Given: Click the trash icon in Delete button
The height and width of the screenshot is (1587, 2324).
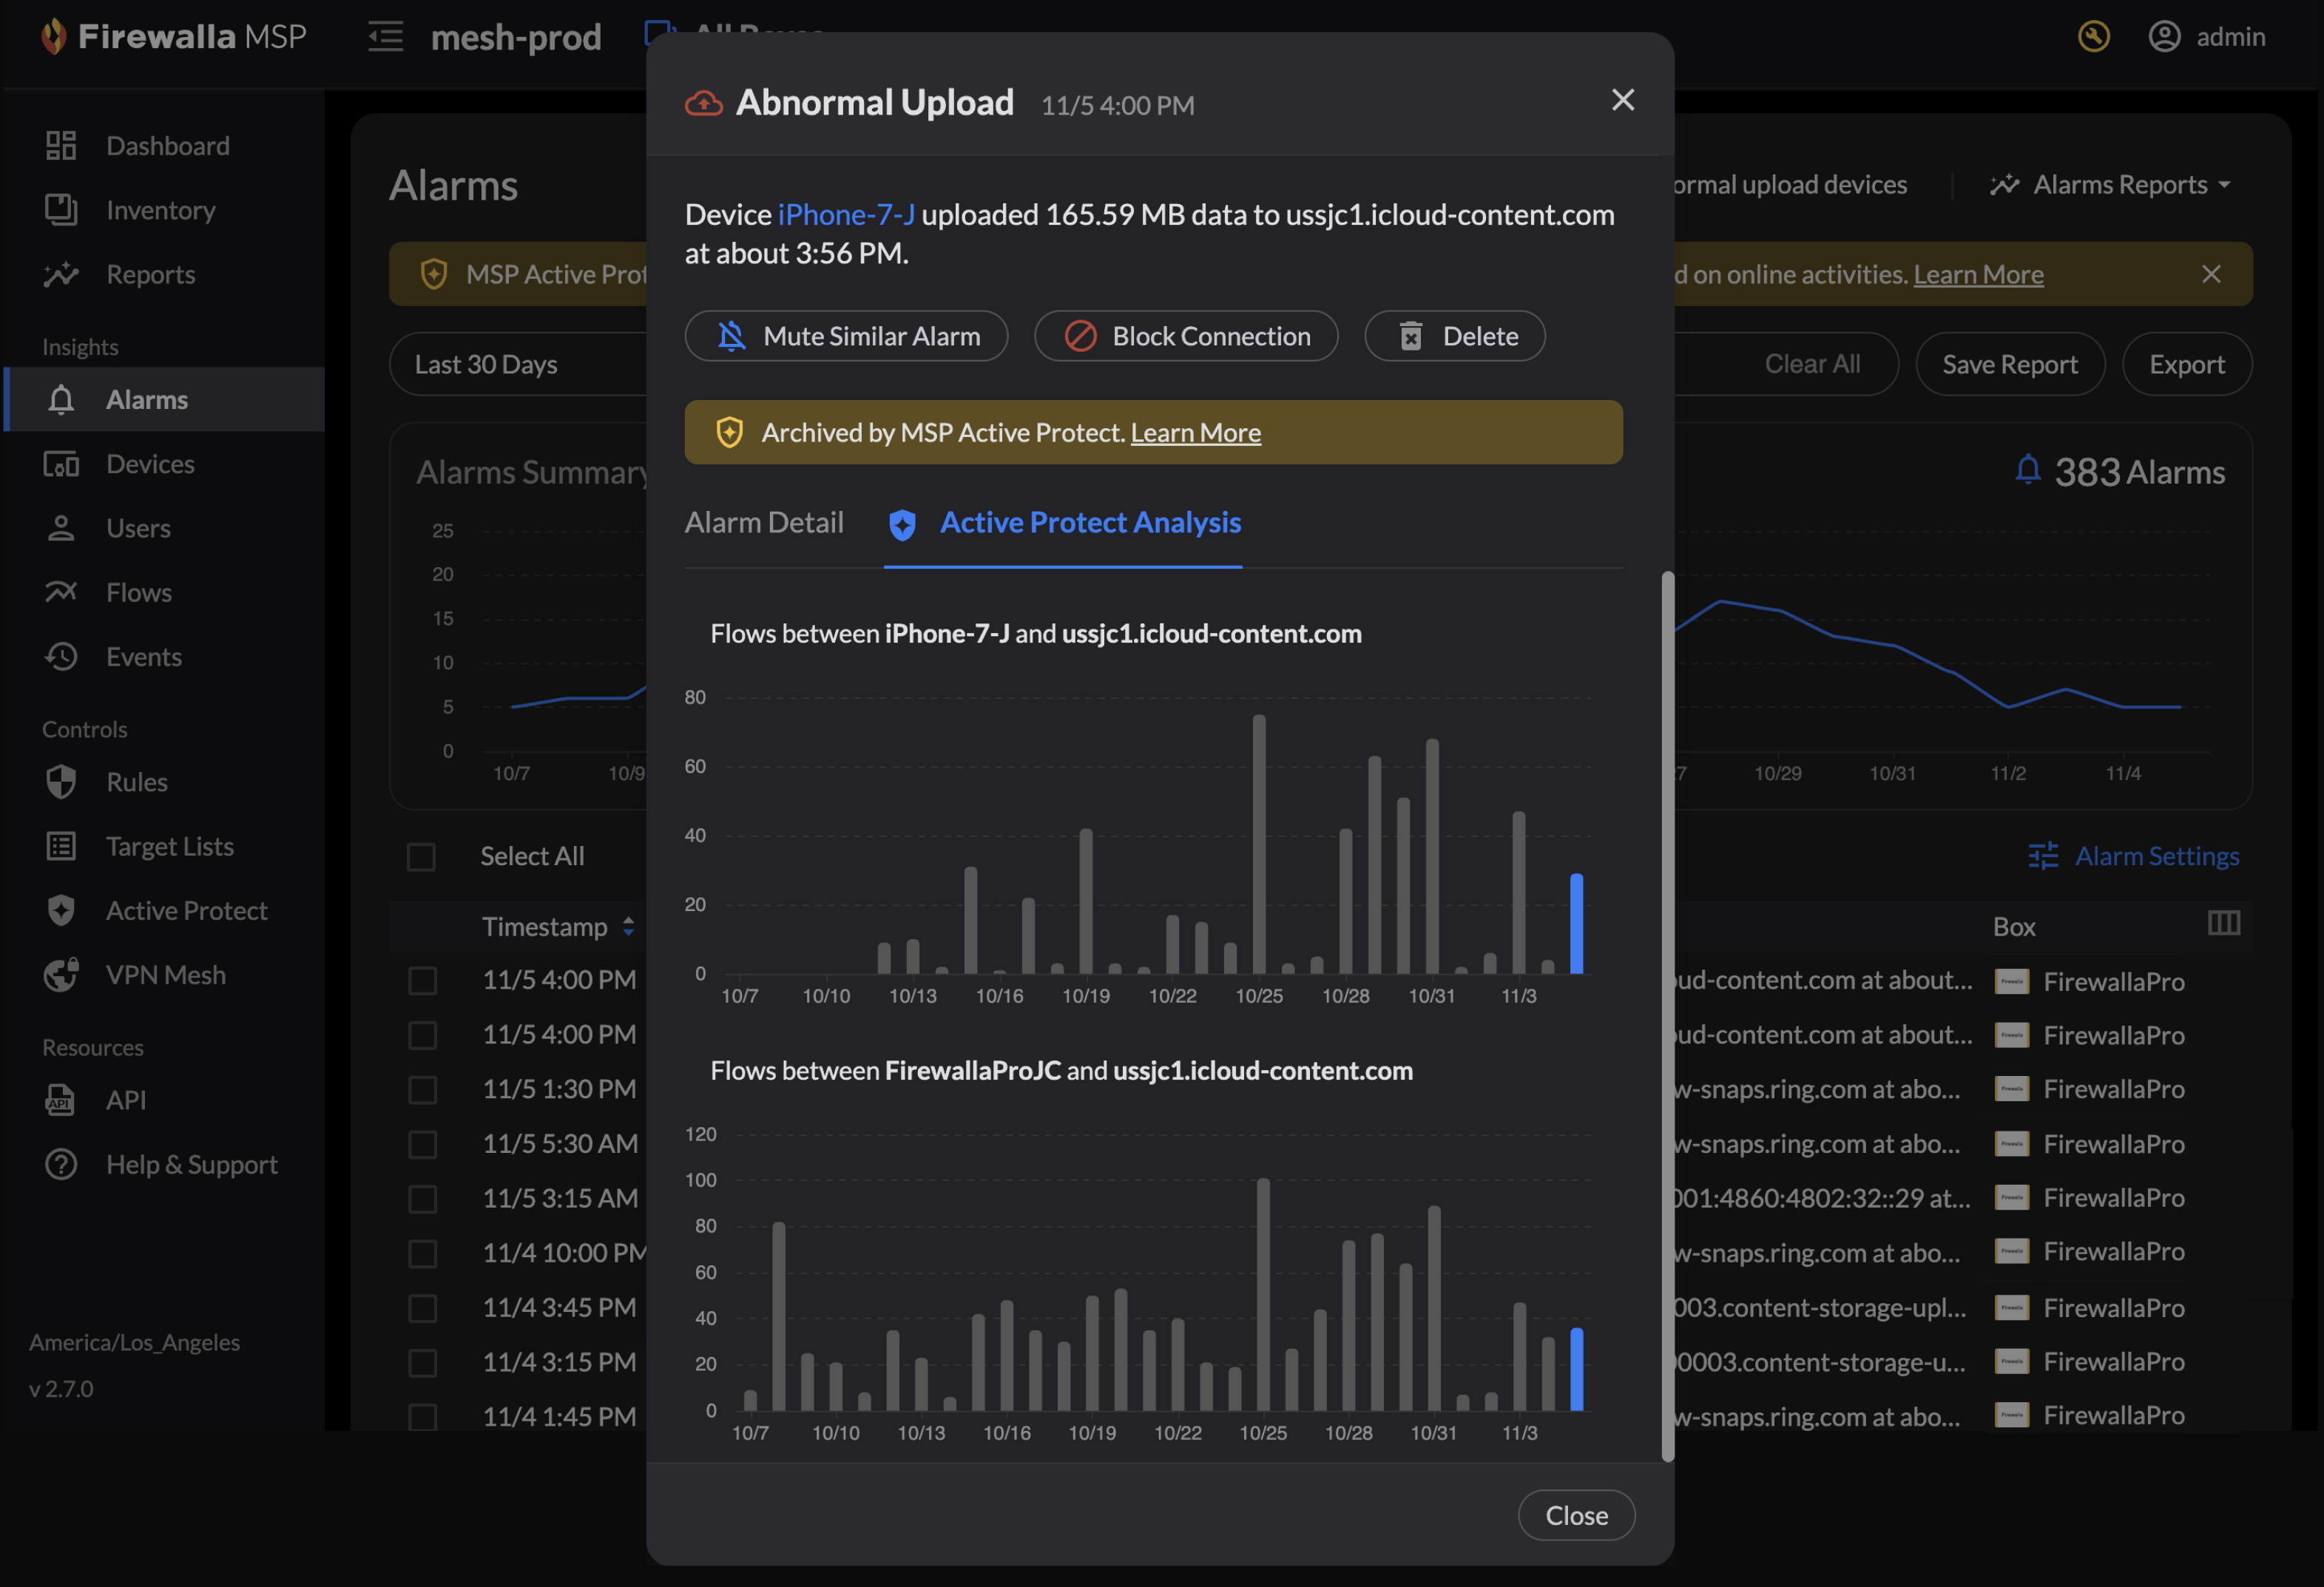Looking at the screenshot, I should coord(1410,336).
